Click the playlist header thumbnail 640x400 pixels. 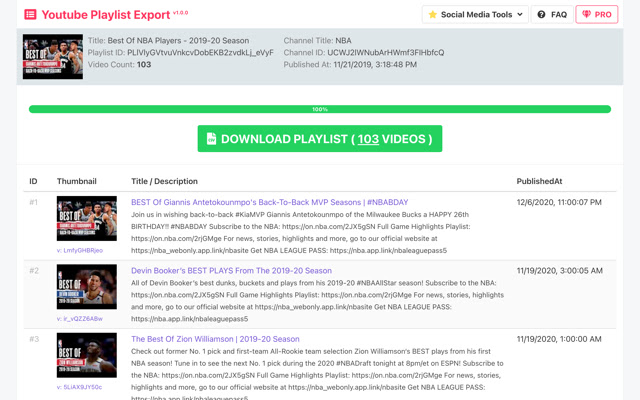point(53,56)
